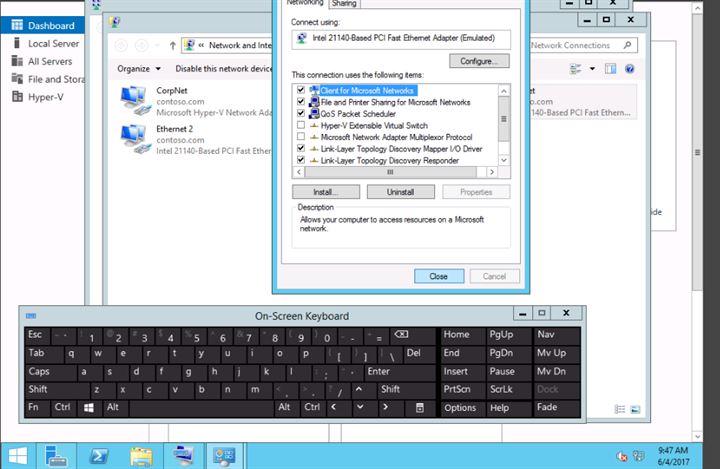Screen dimensions: 720x469
Task: Uncheck QoS Packet Scheduler checkbox
Action: pyautogui.click(x=301, y=113)
